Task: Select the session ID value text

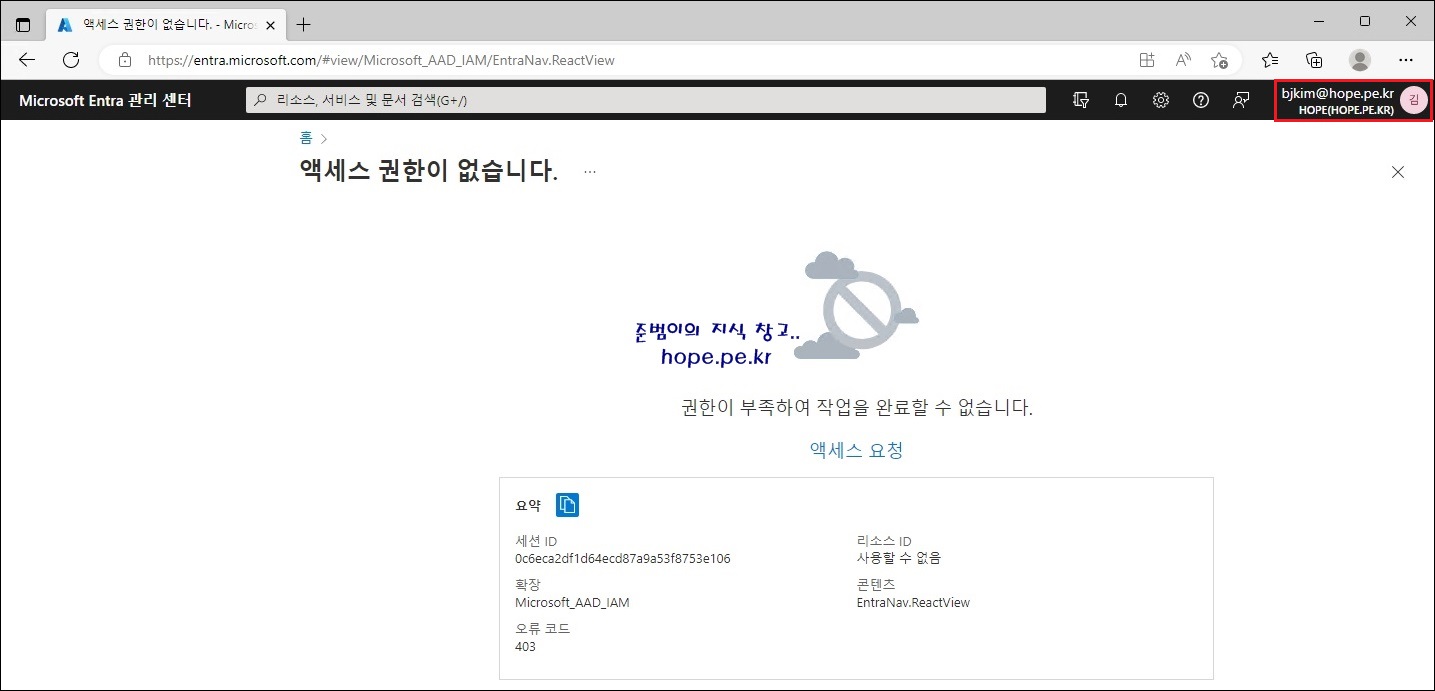Action: (622, 558)
